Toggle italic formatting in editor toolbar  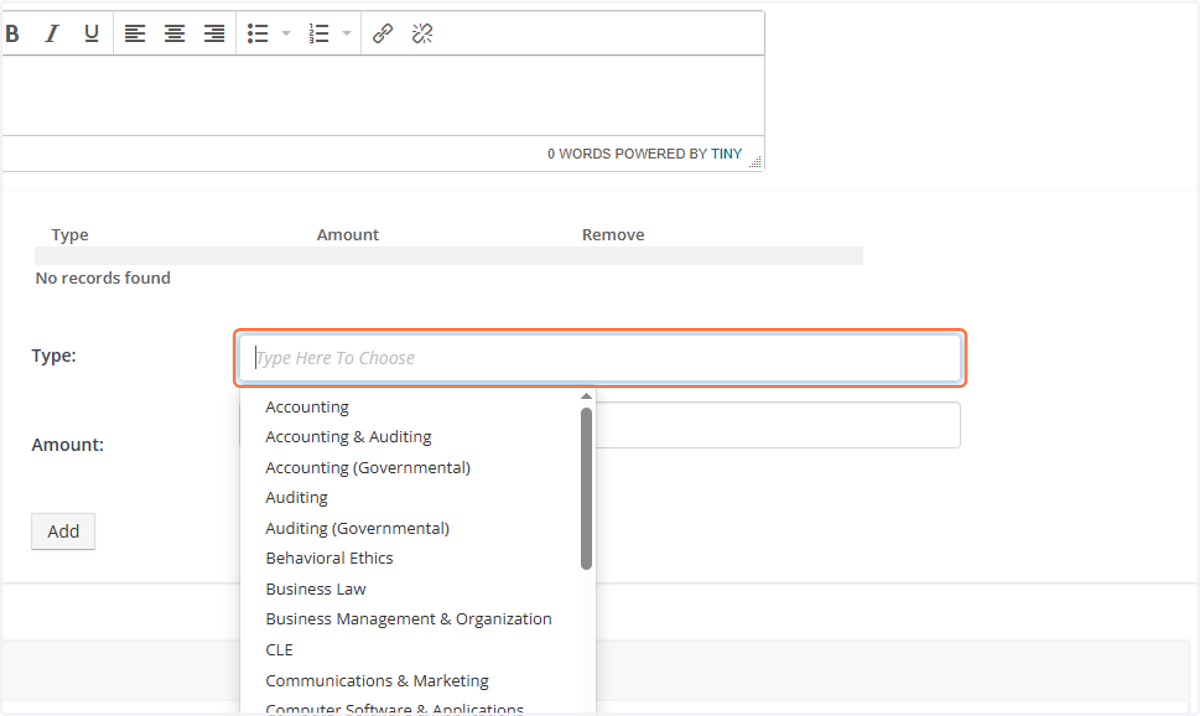[x=52, y=34]
